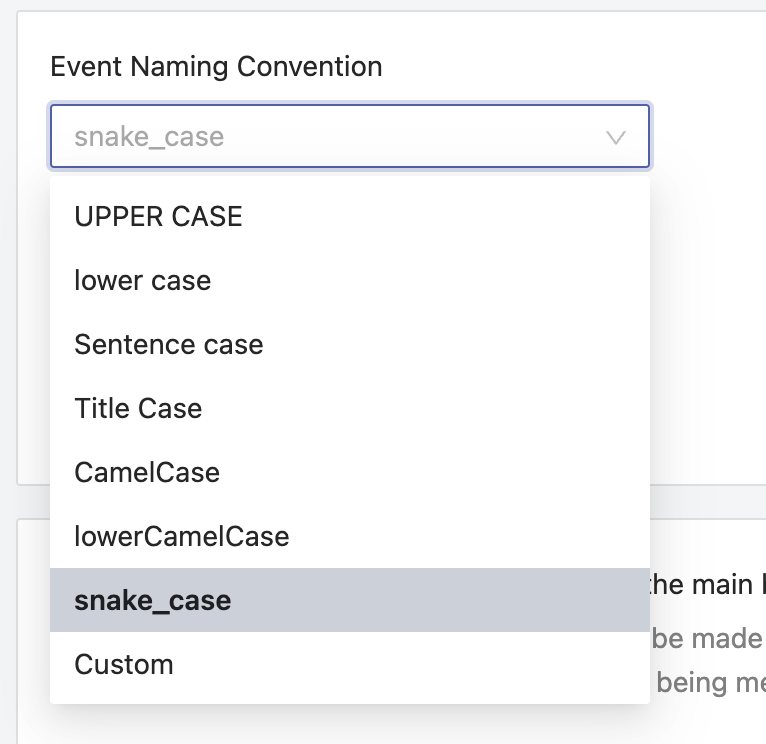Choose CamelCase from the list
This screenshot has height=744, width=766.
[x=147, y=472]
